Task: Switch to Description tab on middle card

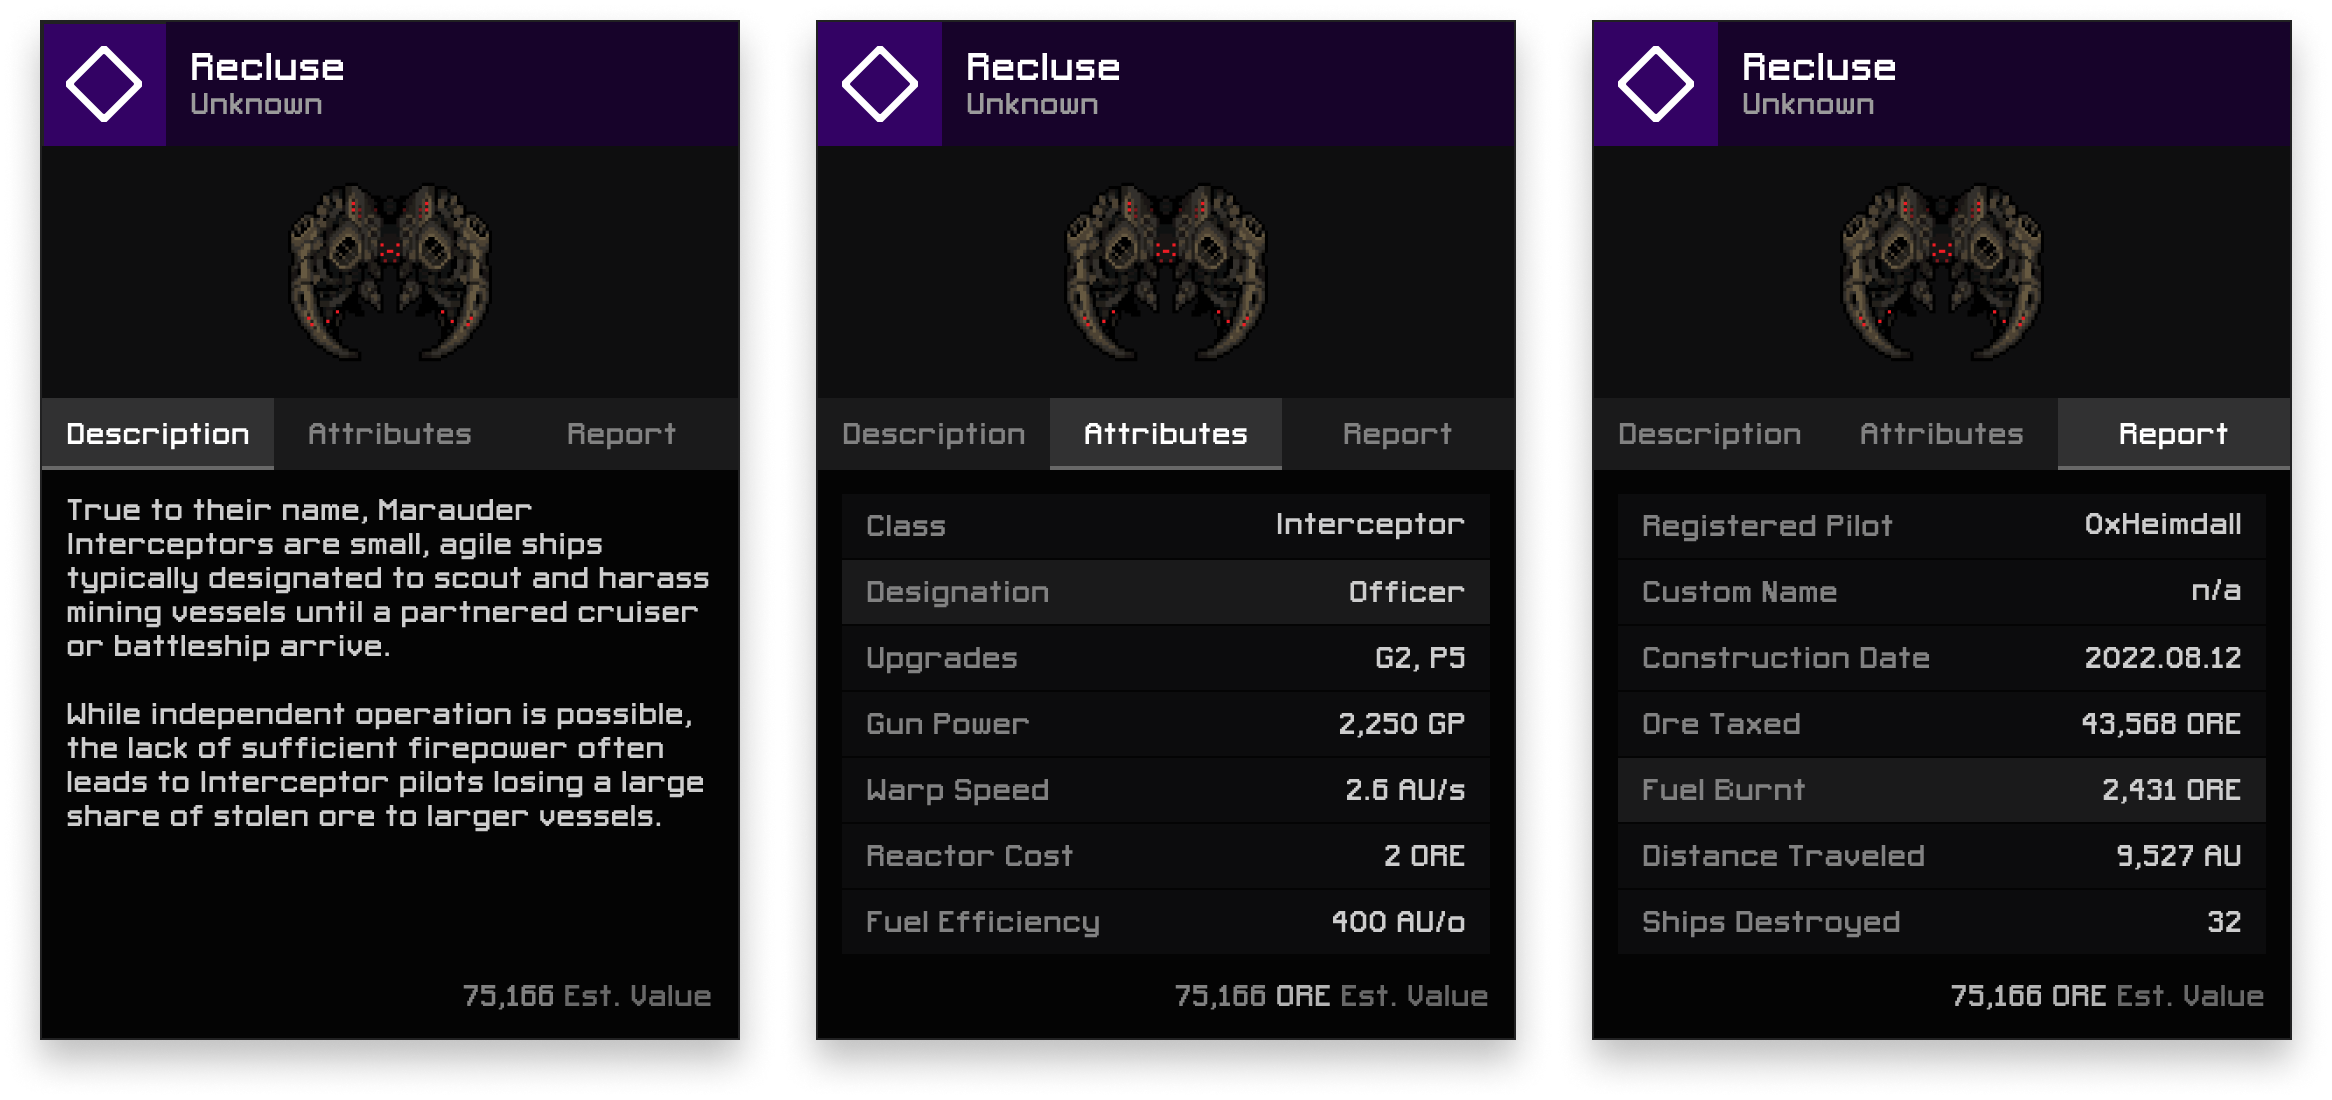Action: 934,434
